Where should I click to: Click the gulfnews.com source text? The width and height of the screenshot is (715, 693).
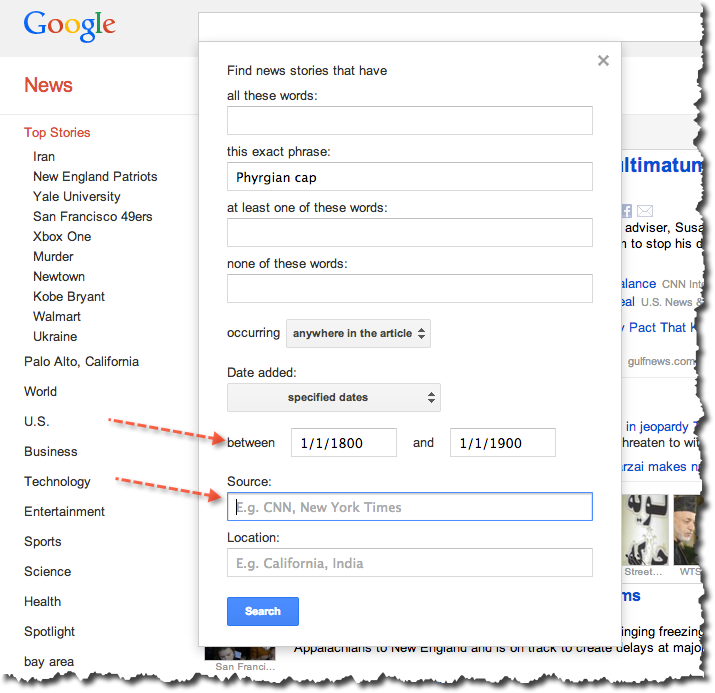661,361
